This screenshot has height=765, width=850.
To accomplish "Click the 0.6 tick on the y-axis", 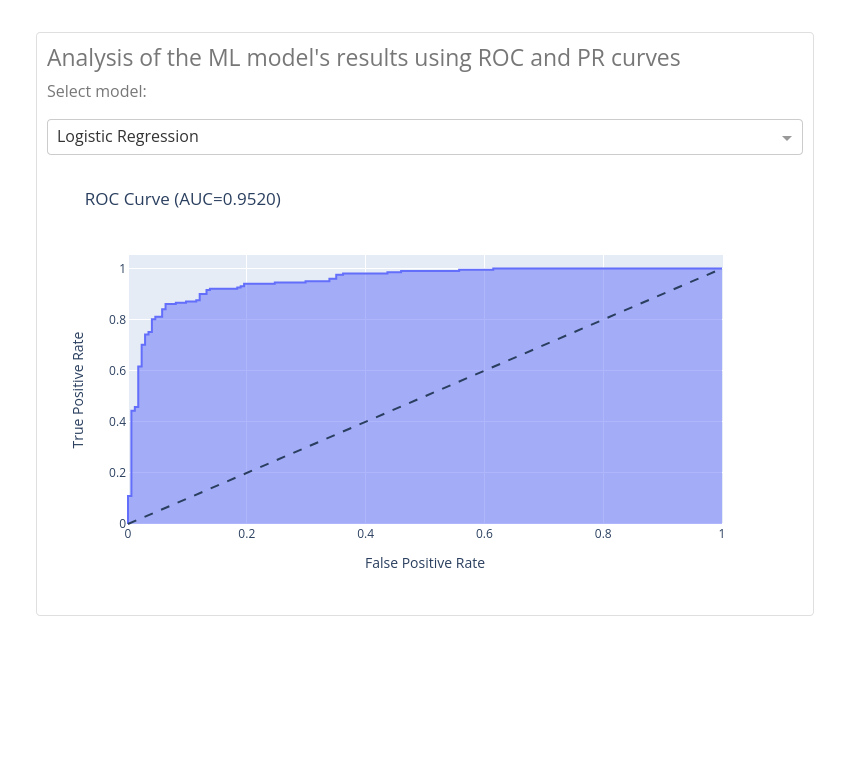I will (x=117, y=371).
